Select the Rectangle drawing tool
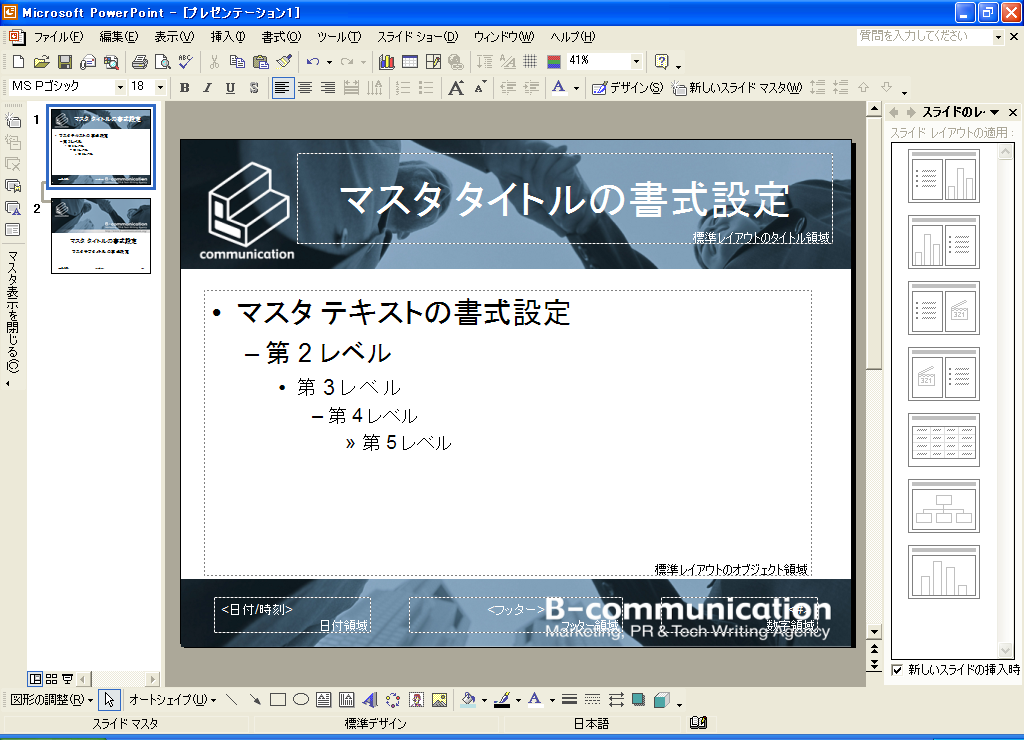Screen dimensions: 1024x740 click(x=278, y=700)
